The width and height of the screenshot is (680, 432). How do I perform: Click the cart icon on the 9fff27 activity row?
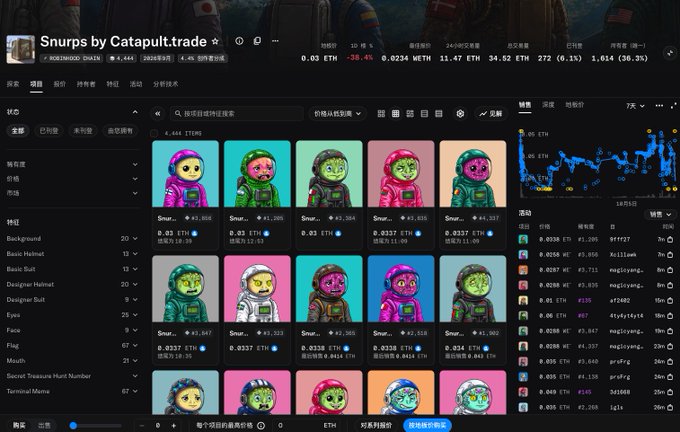[x=670, y=239]
